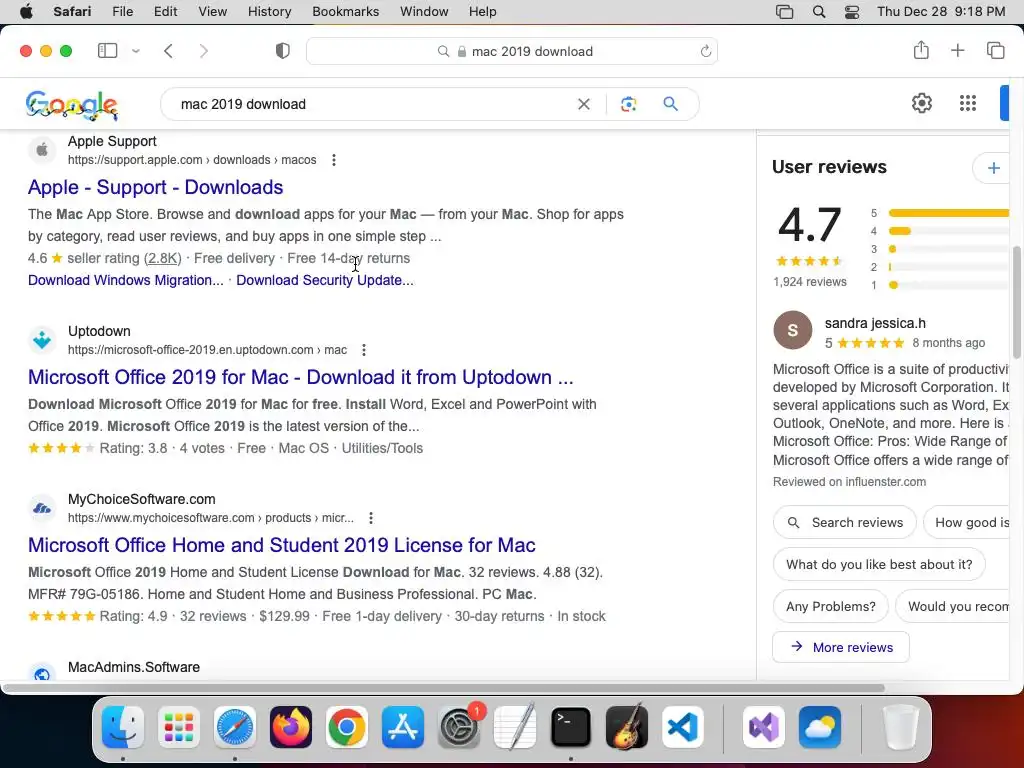
Task: Search by image with Google Lens
Action: 628,104
